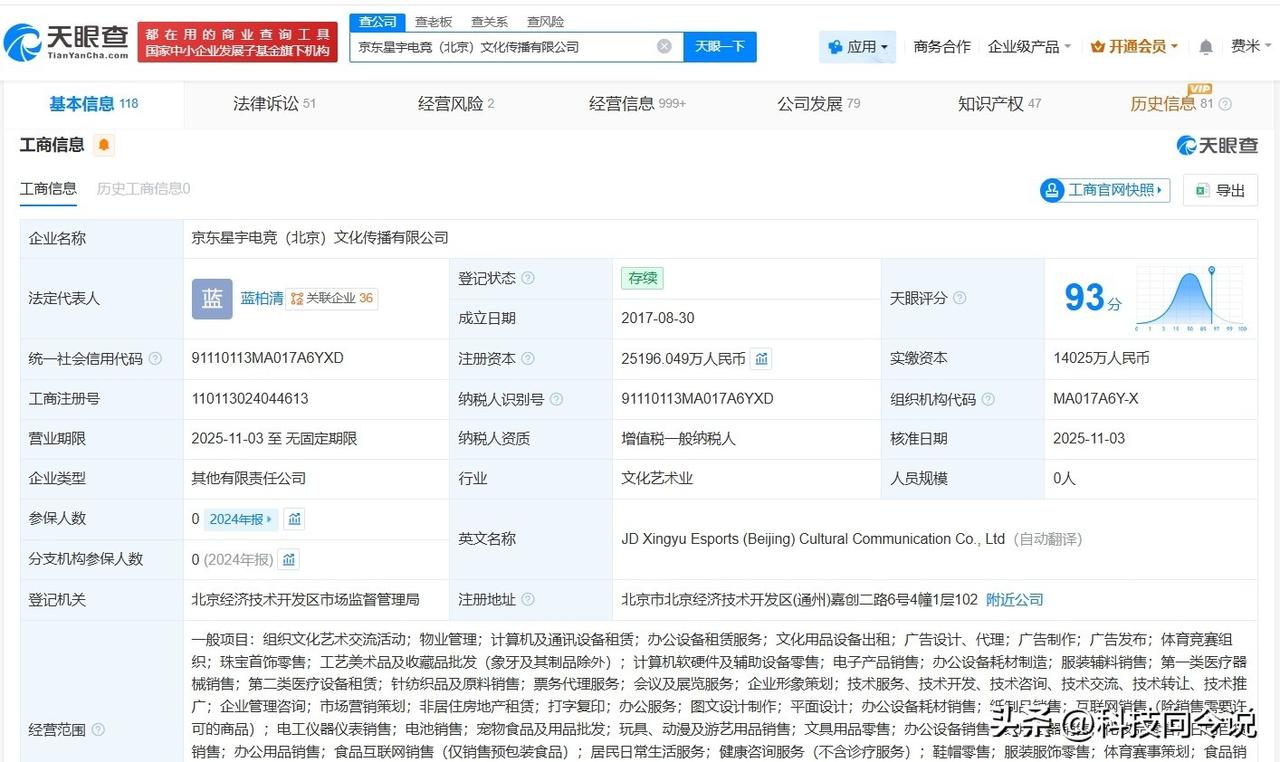The height and width of the screenshot is (762, 1280).
Task: Select the 历史工商信息 sub-tab
Action: coord(143,189)
